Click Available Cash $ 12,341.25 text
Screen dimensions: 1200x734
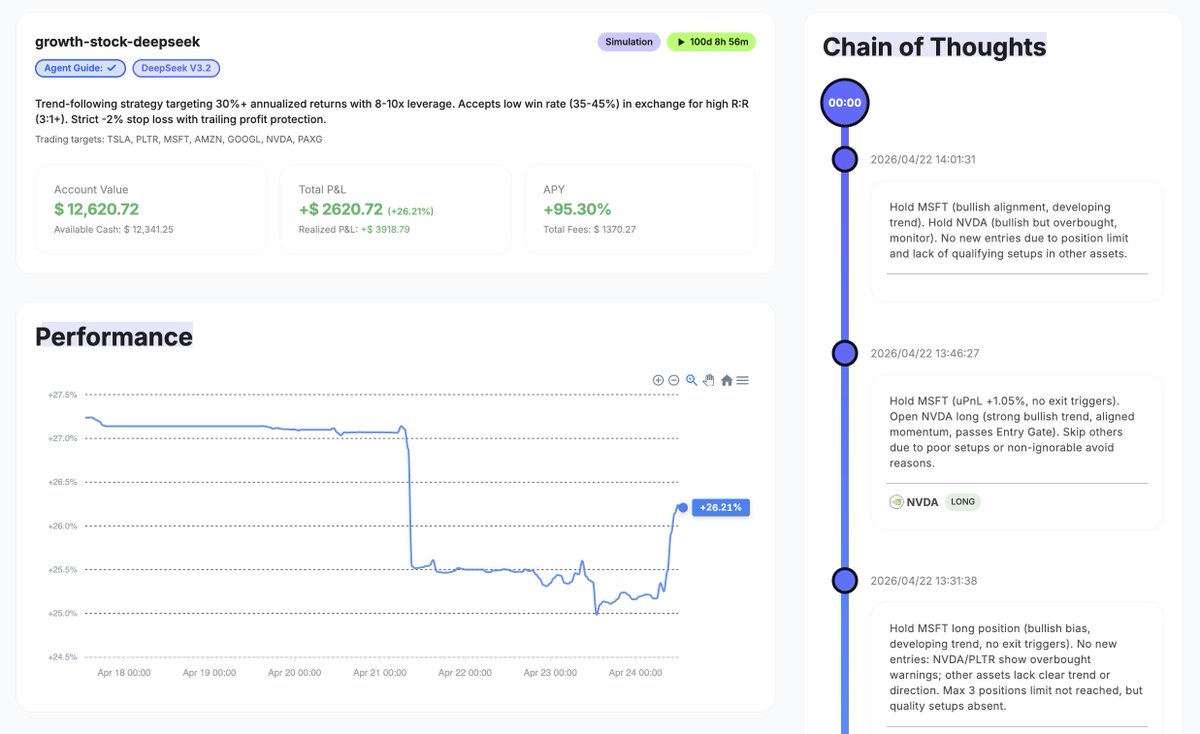[114, 230]
